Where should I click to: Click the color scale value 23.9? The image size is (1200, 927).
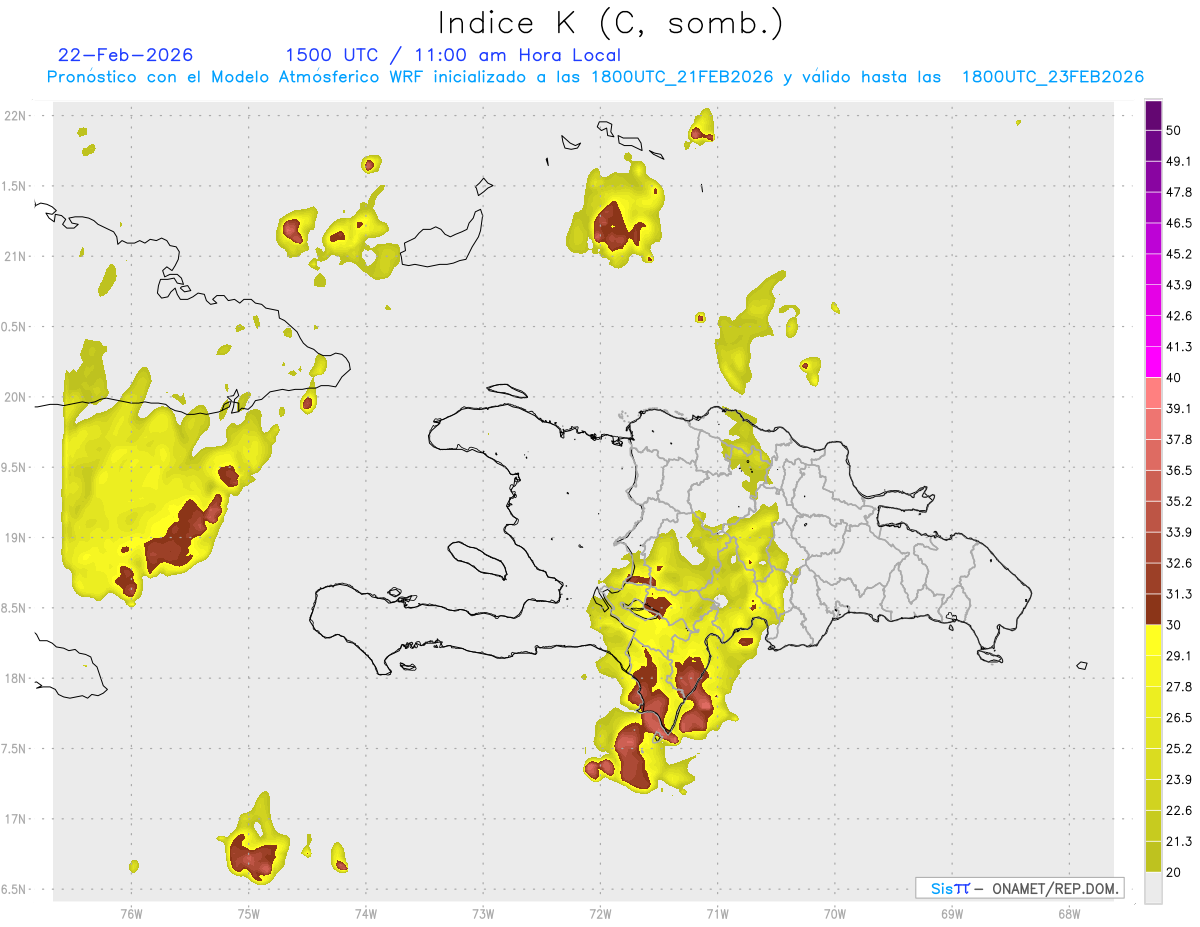(1179, 781)
